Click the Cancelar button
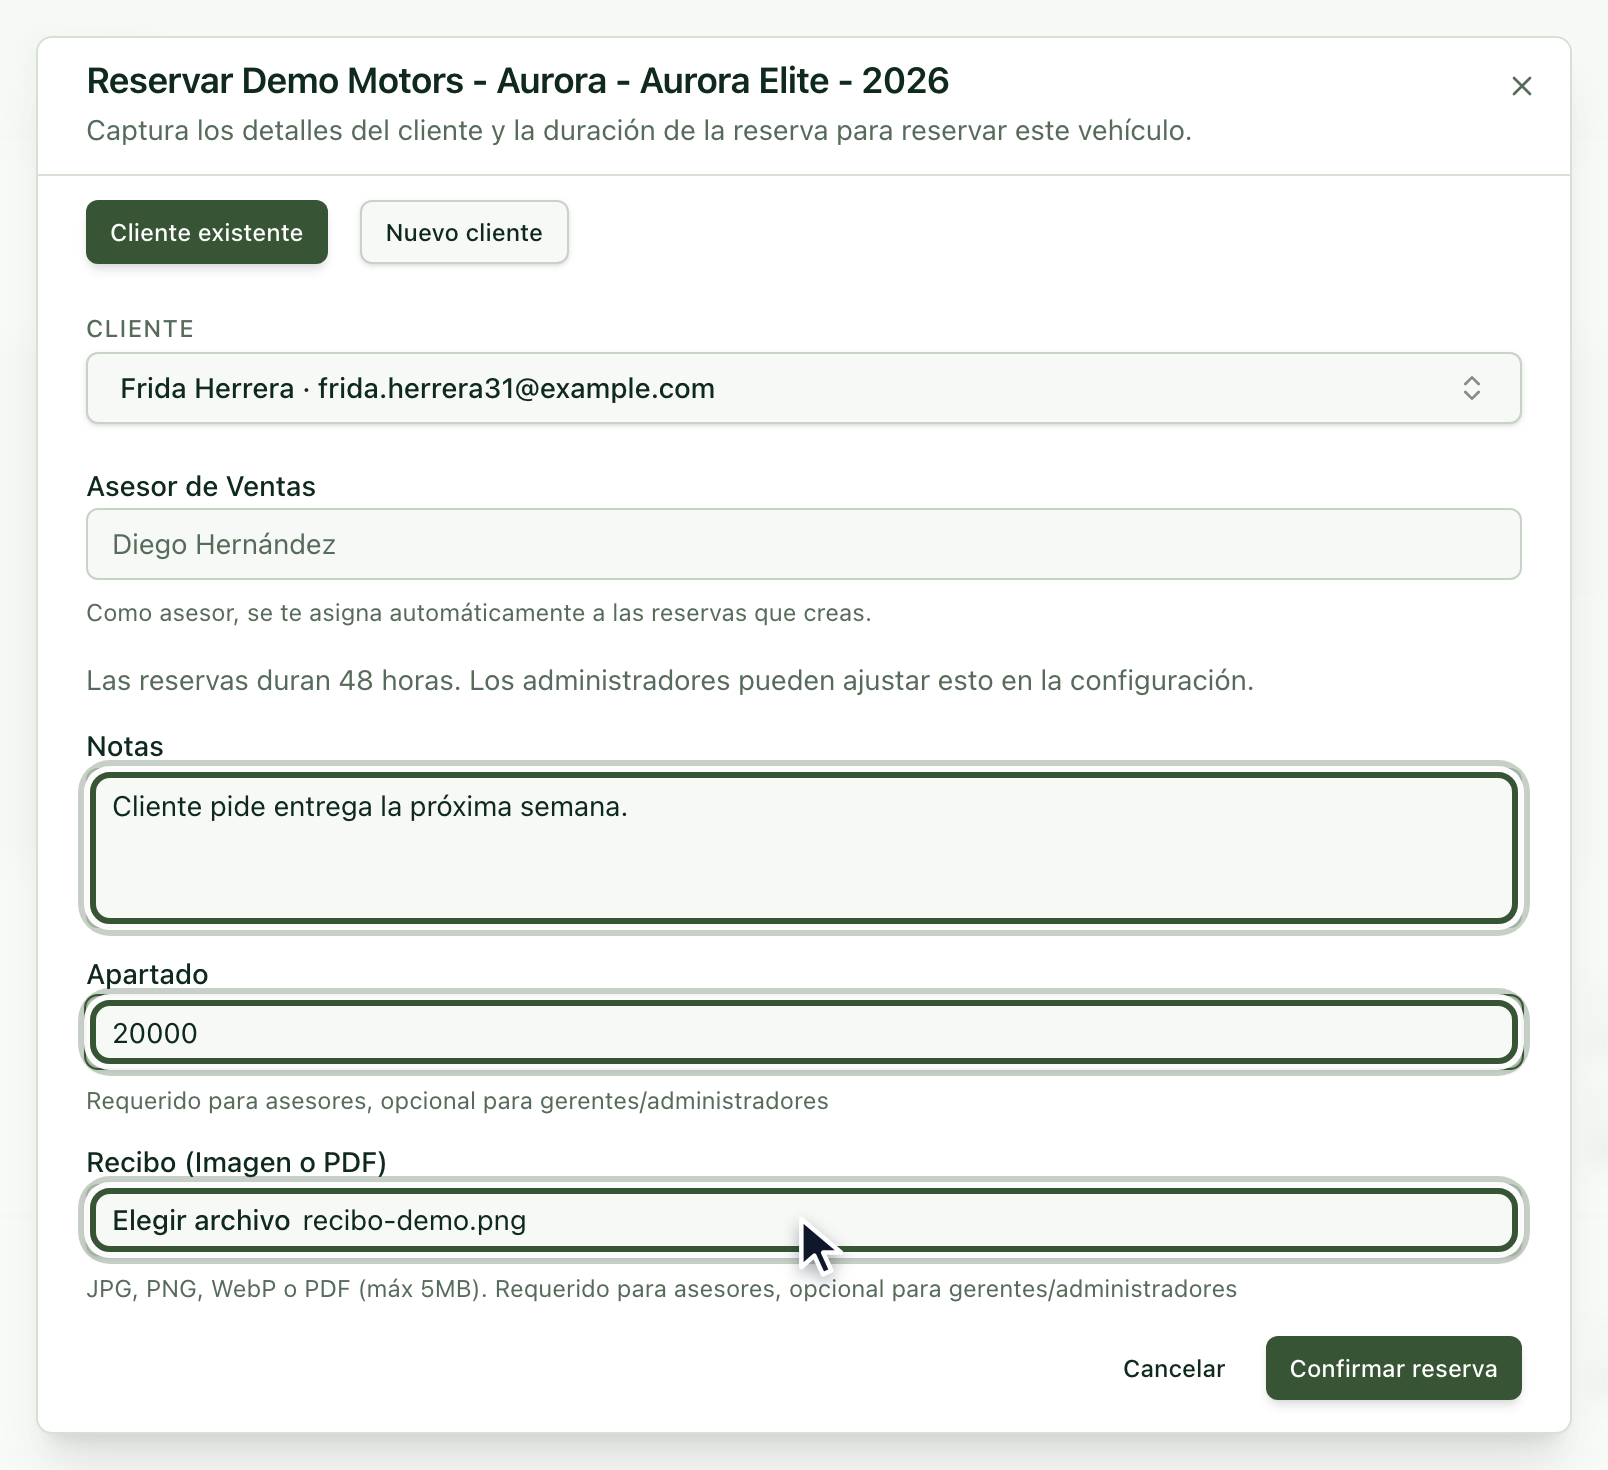 point(1173,1368)
